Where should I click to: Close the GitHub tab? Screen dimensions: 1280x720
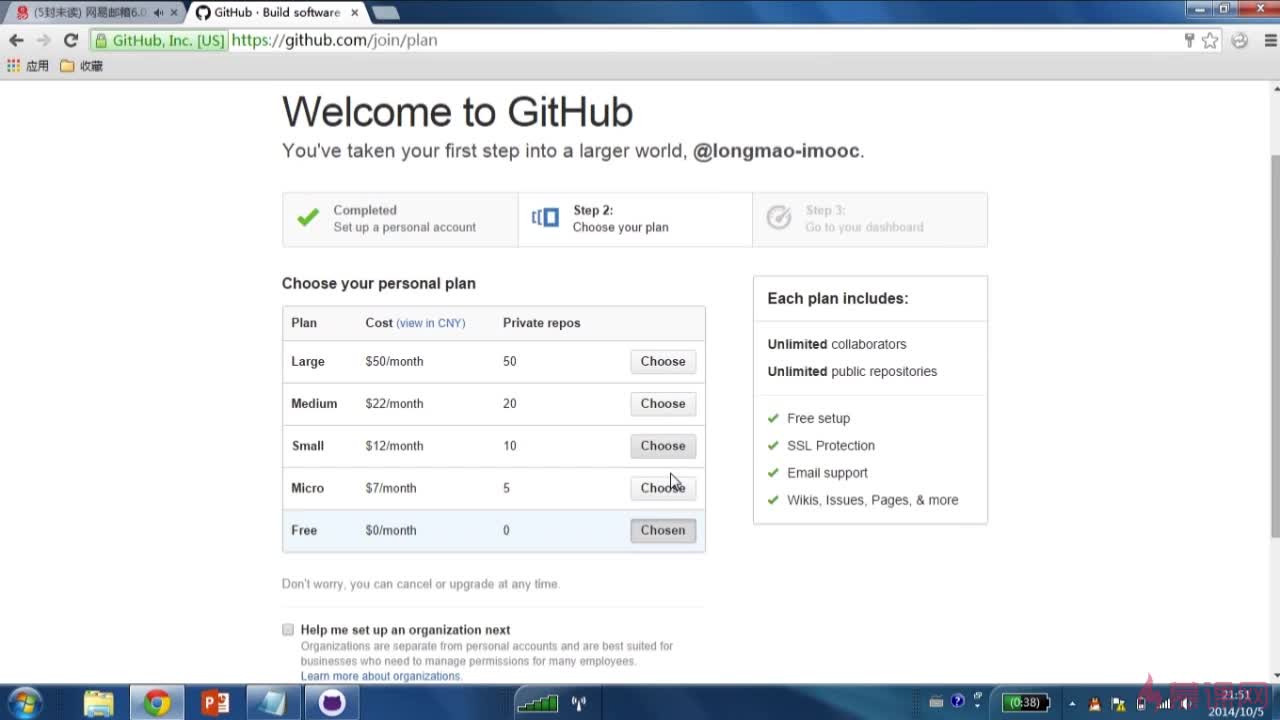tap(353, 13)
